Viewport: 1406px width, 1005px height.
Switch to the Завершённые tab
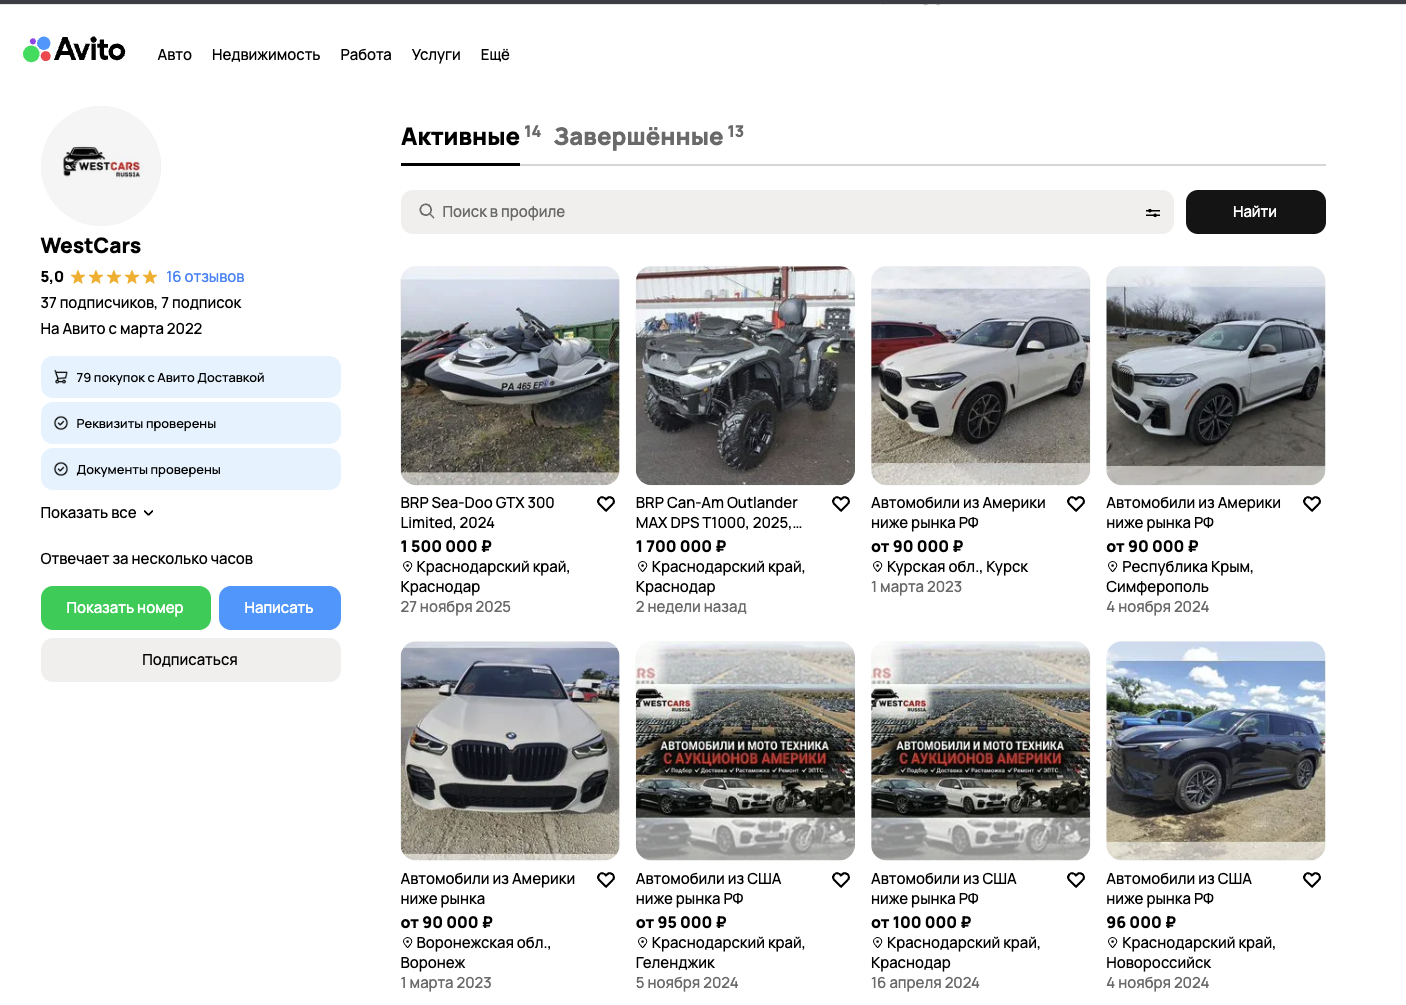637,135
